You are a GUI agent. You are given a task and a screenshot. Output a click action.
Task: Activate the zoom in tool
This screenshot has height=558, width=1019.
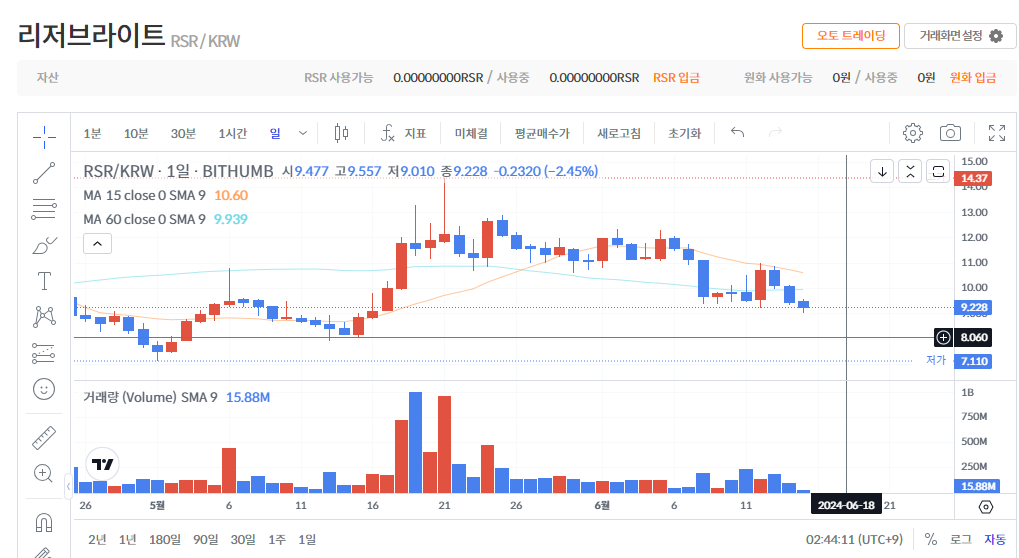pos(44,474)
